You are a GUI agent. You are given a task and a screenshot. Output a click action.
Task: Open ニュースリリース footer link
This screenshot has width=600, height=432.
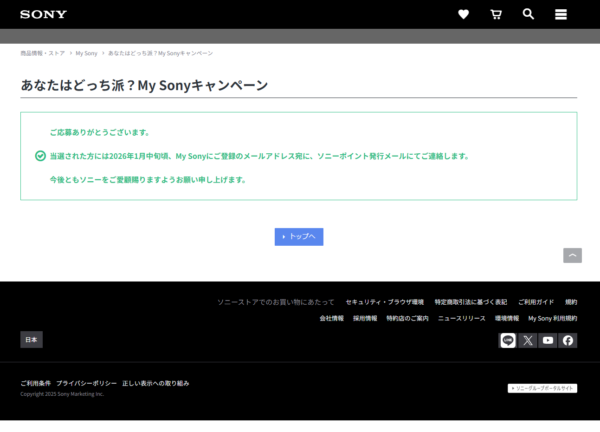pyautogui.click(x=461, y=318)
